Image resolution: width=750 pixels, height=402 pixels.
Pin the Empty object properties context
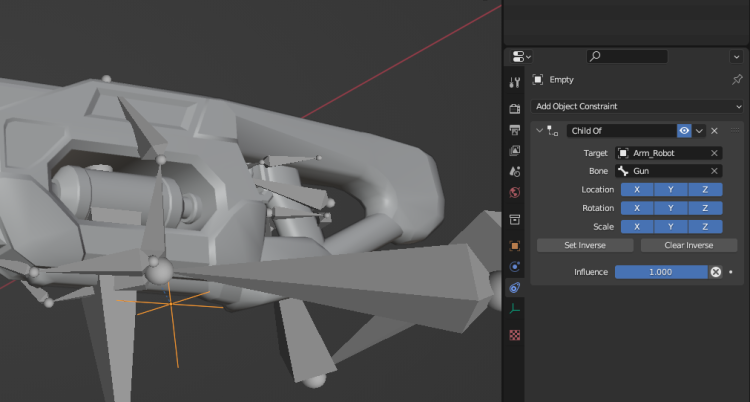(737, 80)
